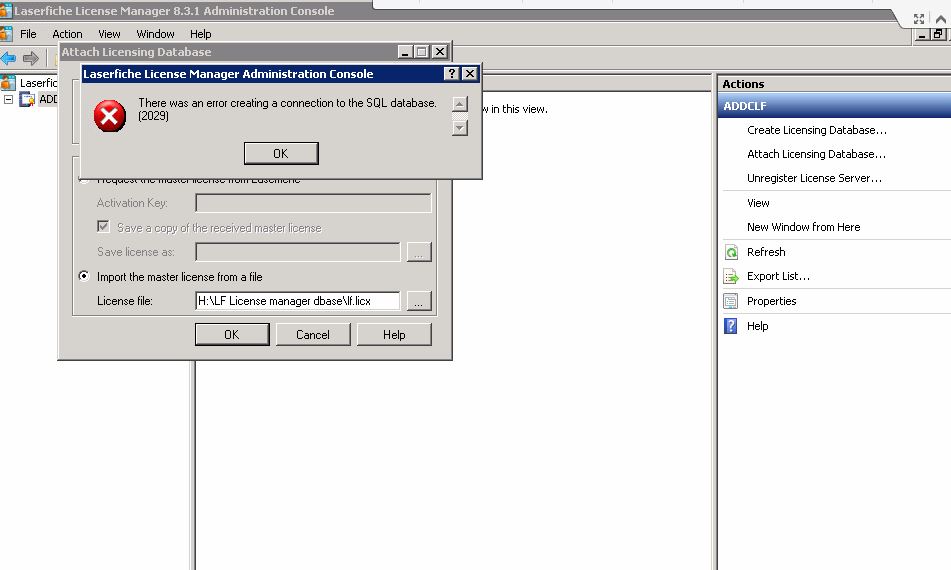This screenshot has width=951, height=570.
Task: Click the Laserfiche root node icon in tree
Action: tap(8, 82)
